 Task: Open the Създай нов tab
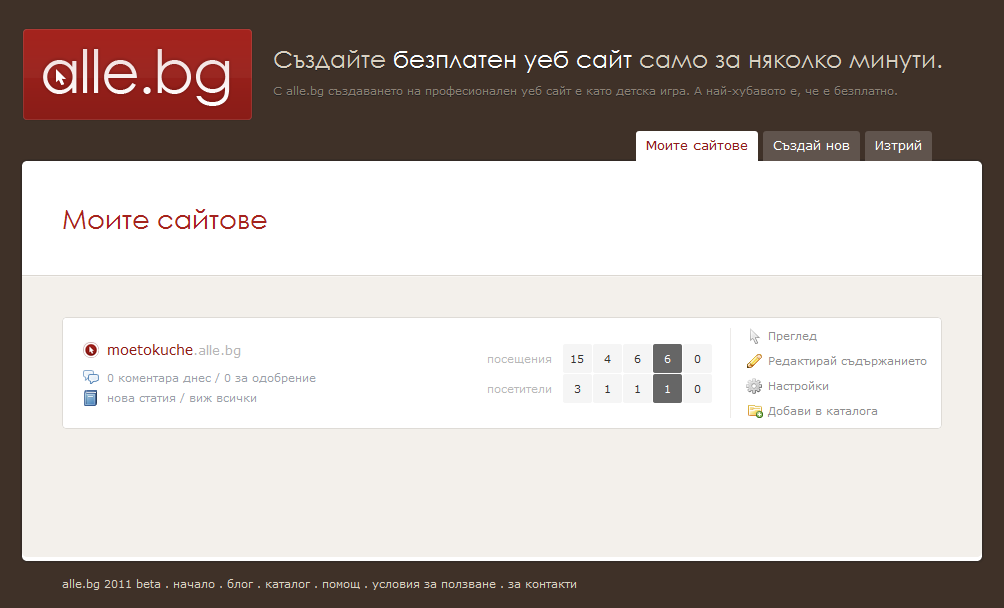pyautogui.click(x=811, y=146)
